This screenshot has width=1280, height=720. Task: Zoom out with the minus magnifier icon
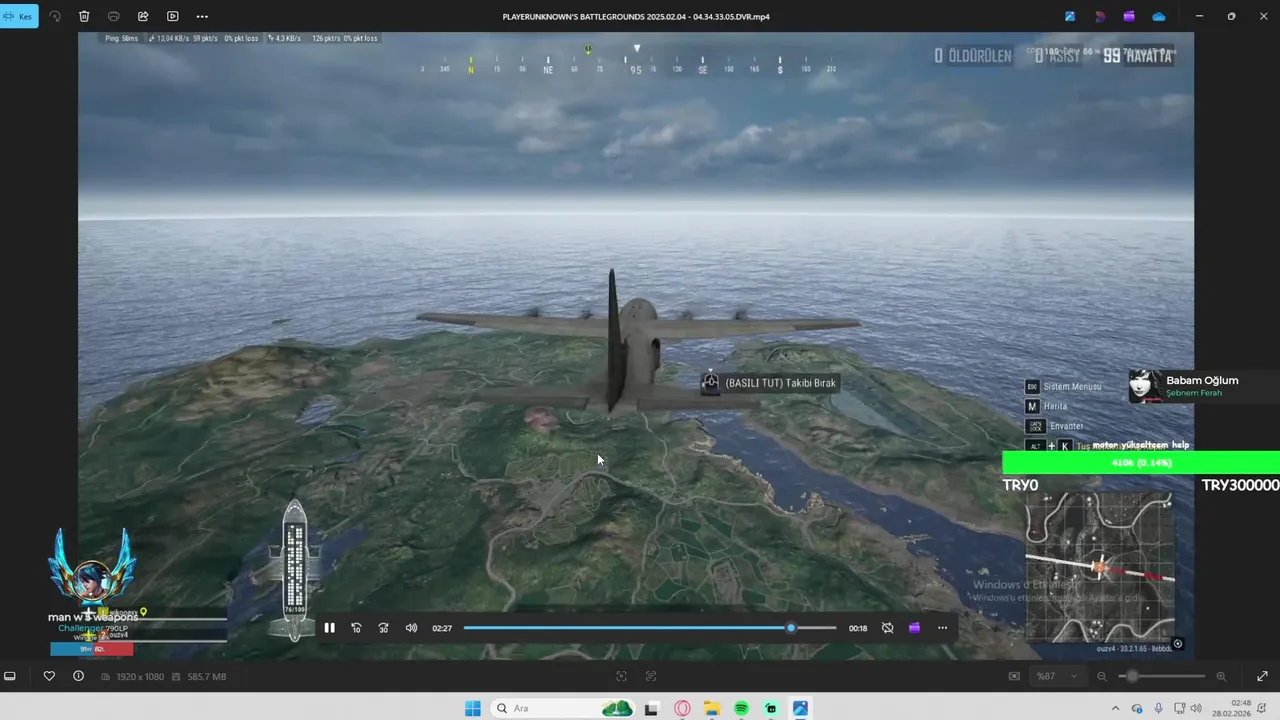click(x=1102, y=676)
